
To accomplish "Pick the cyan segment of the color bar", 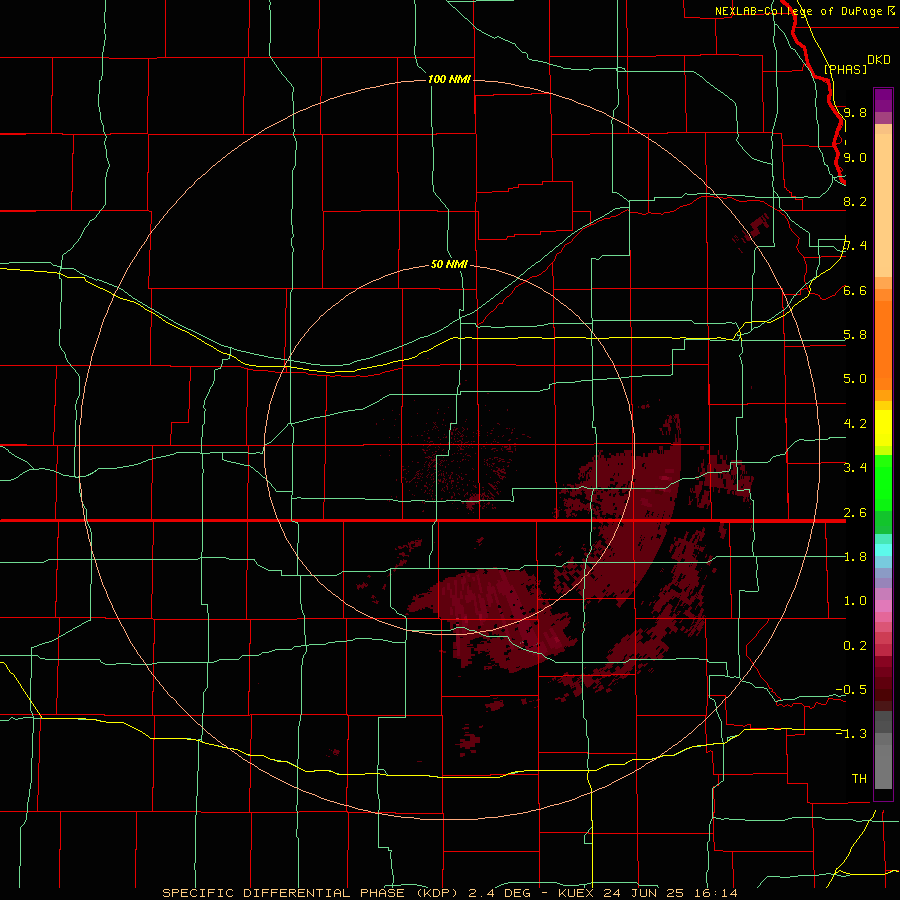I will click(x=883, y=550).
